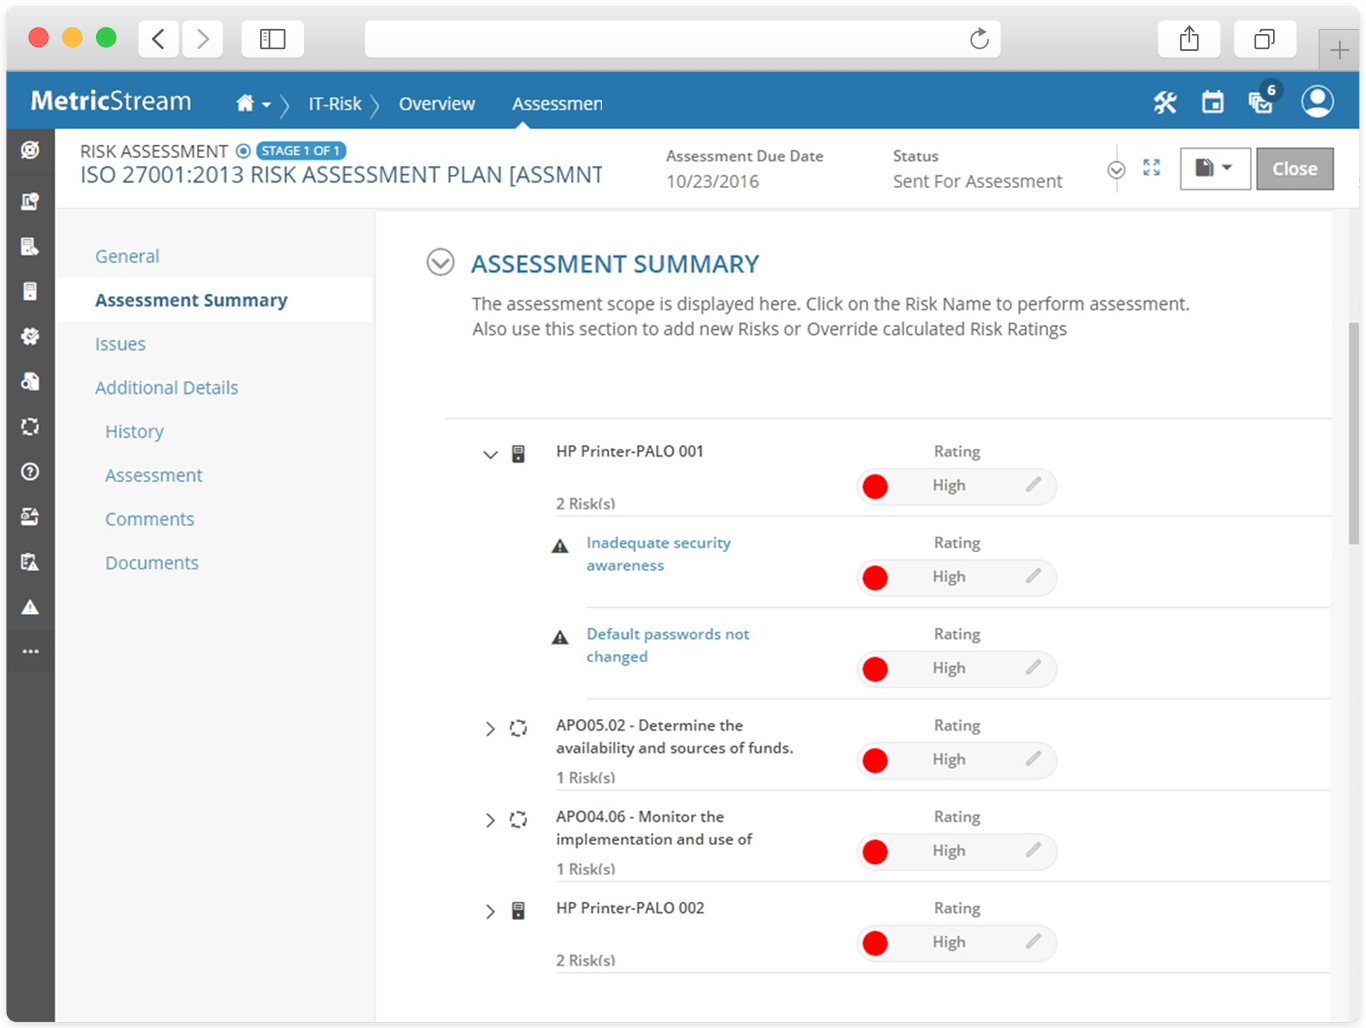Screen dimensions: 1366x1028
Task: Click the browser address bar
Action: (683, 39)
